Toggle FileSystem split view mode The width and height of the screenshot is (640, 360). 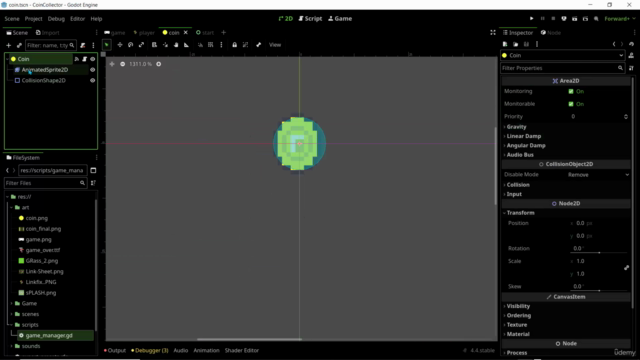tap(93, 171)
